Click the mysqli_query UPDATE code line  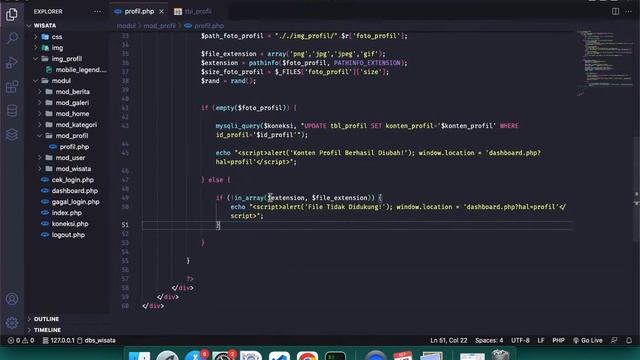tap(367, 130)
